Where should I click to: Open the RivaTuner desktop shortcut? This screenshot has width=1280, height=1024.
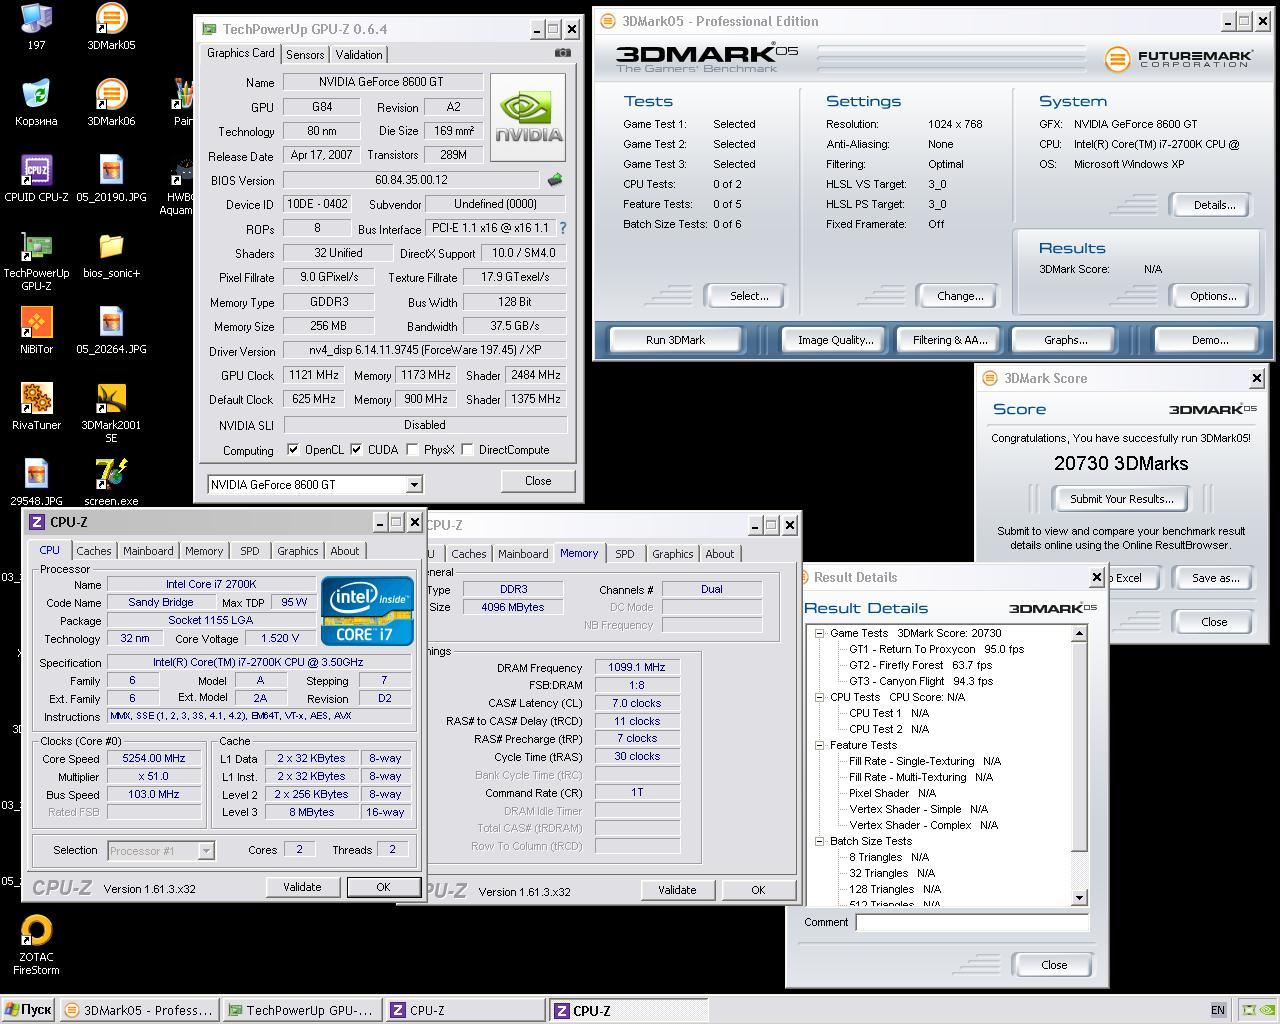point(36,400)
